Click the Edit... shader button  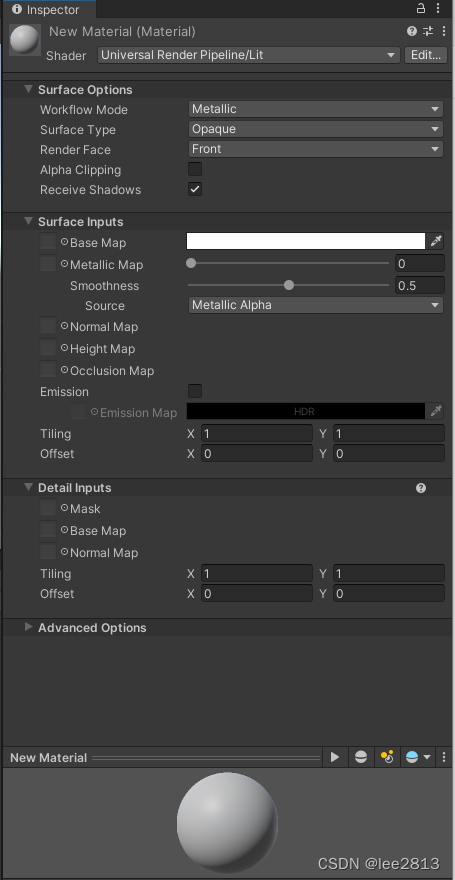click(x=426, y=55)
